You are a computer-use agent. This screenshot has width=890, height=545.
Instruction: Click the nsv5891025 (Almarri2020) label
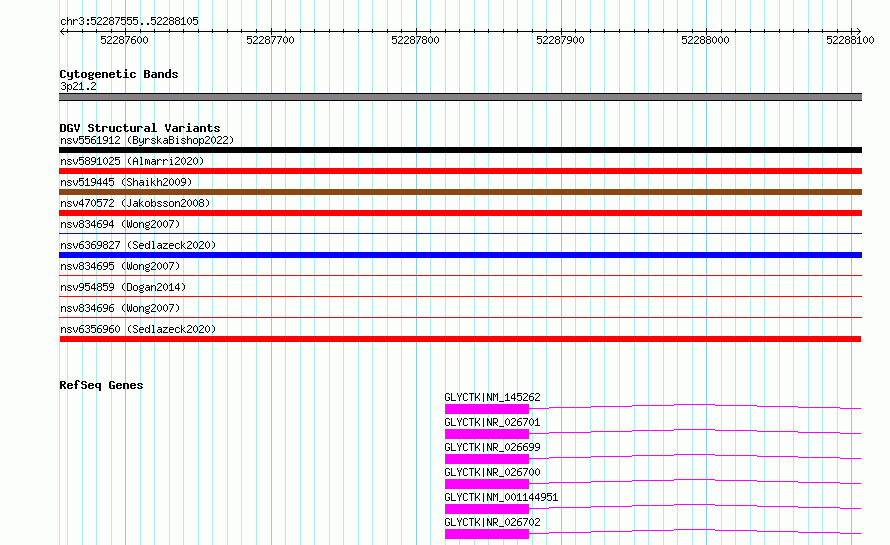[132, 161]
